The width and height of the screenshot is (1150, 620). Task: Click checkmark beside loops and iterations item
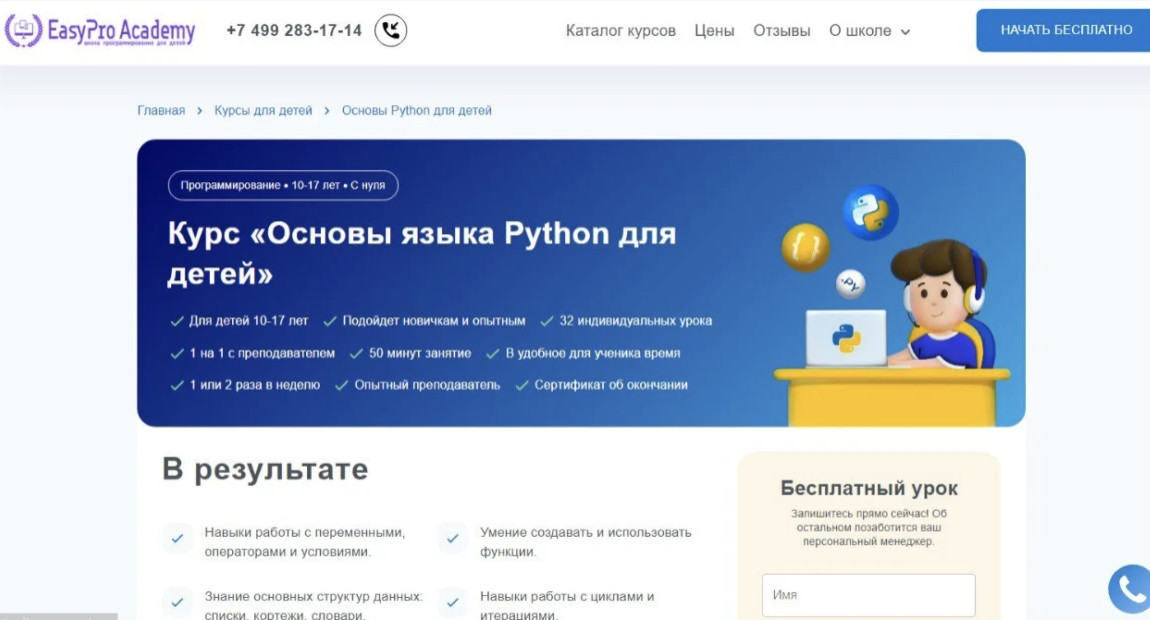[453, 602]
